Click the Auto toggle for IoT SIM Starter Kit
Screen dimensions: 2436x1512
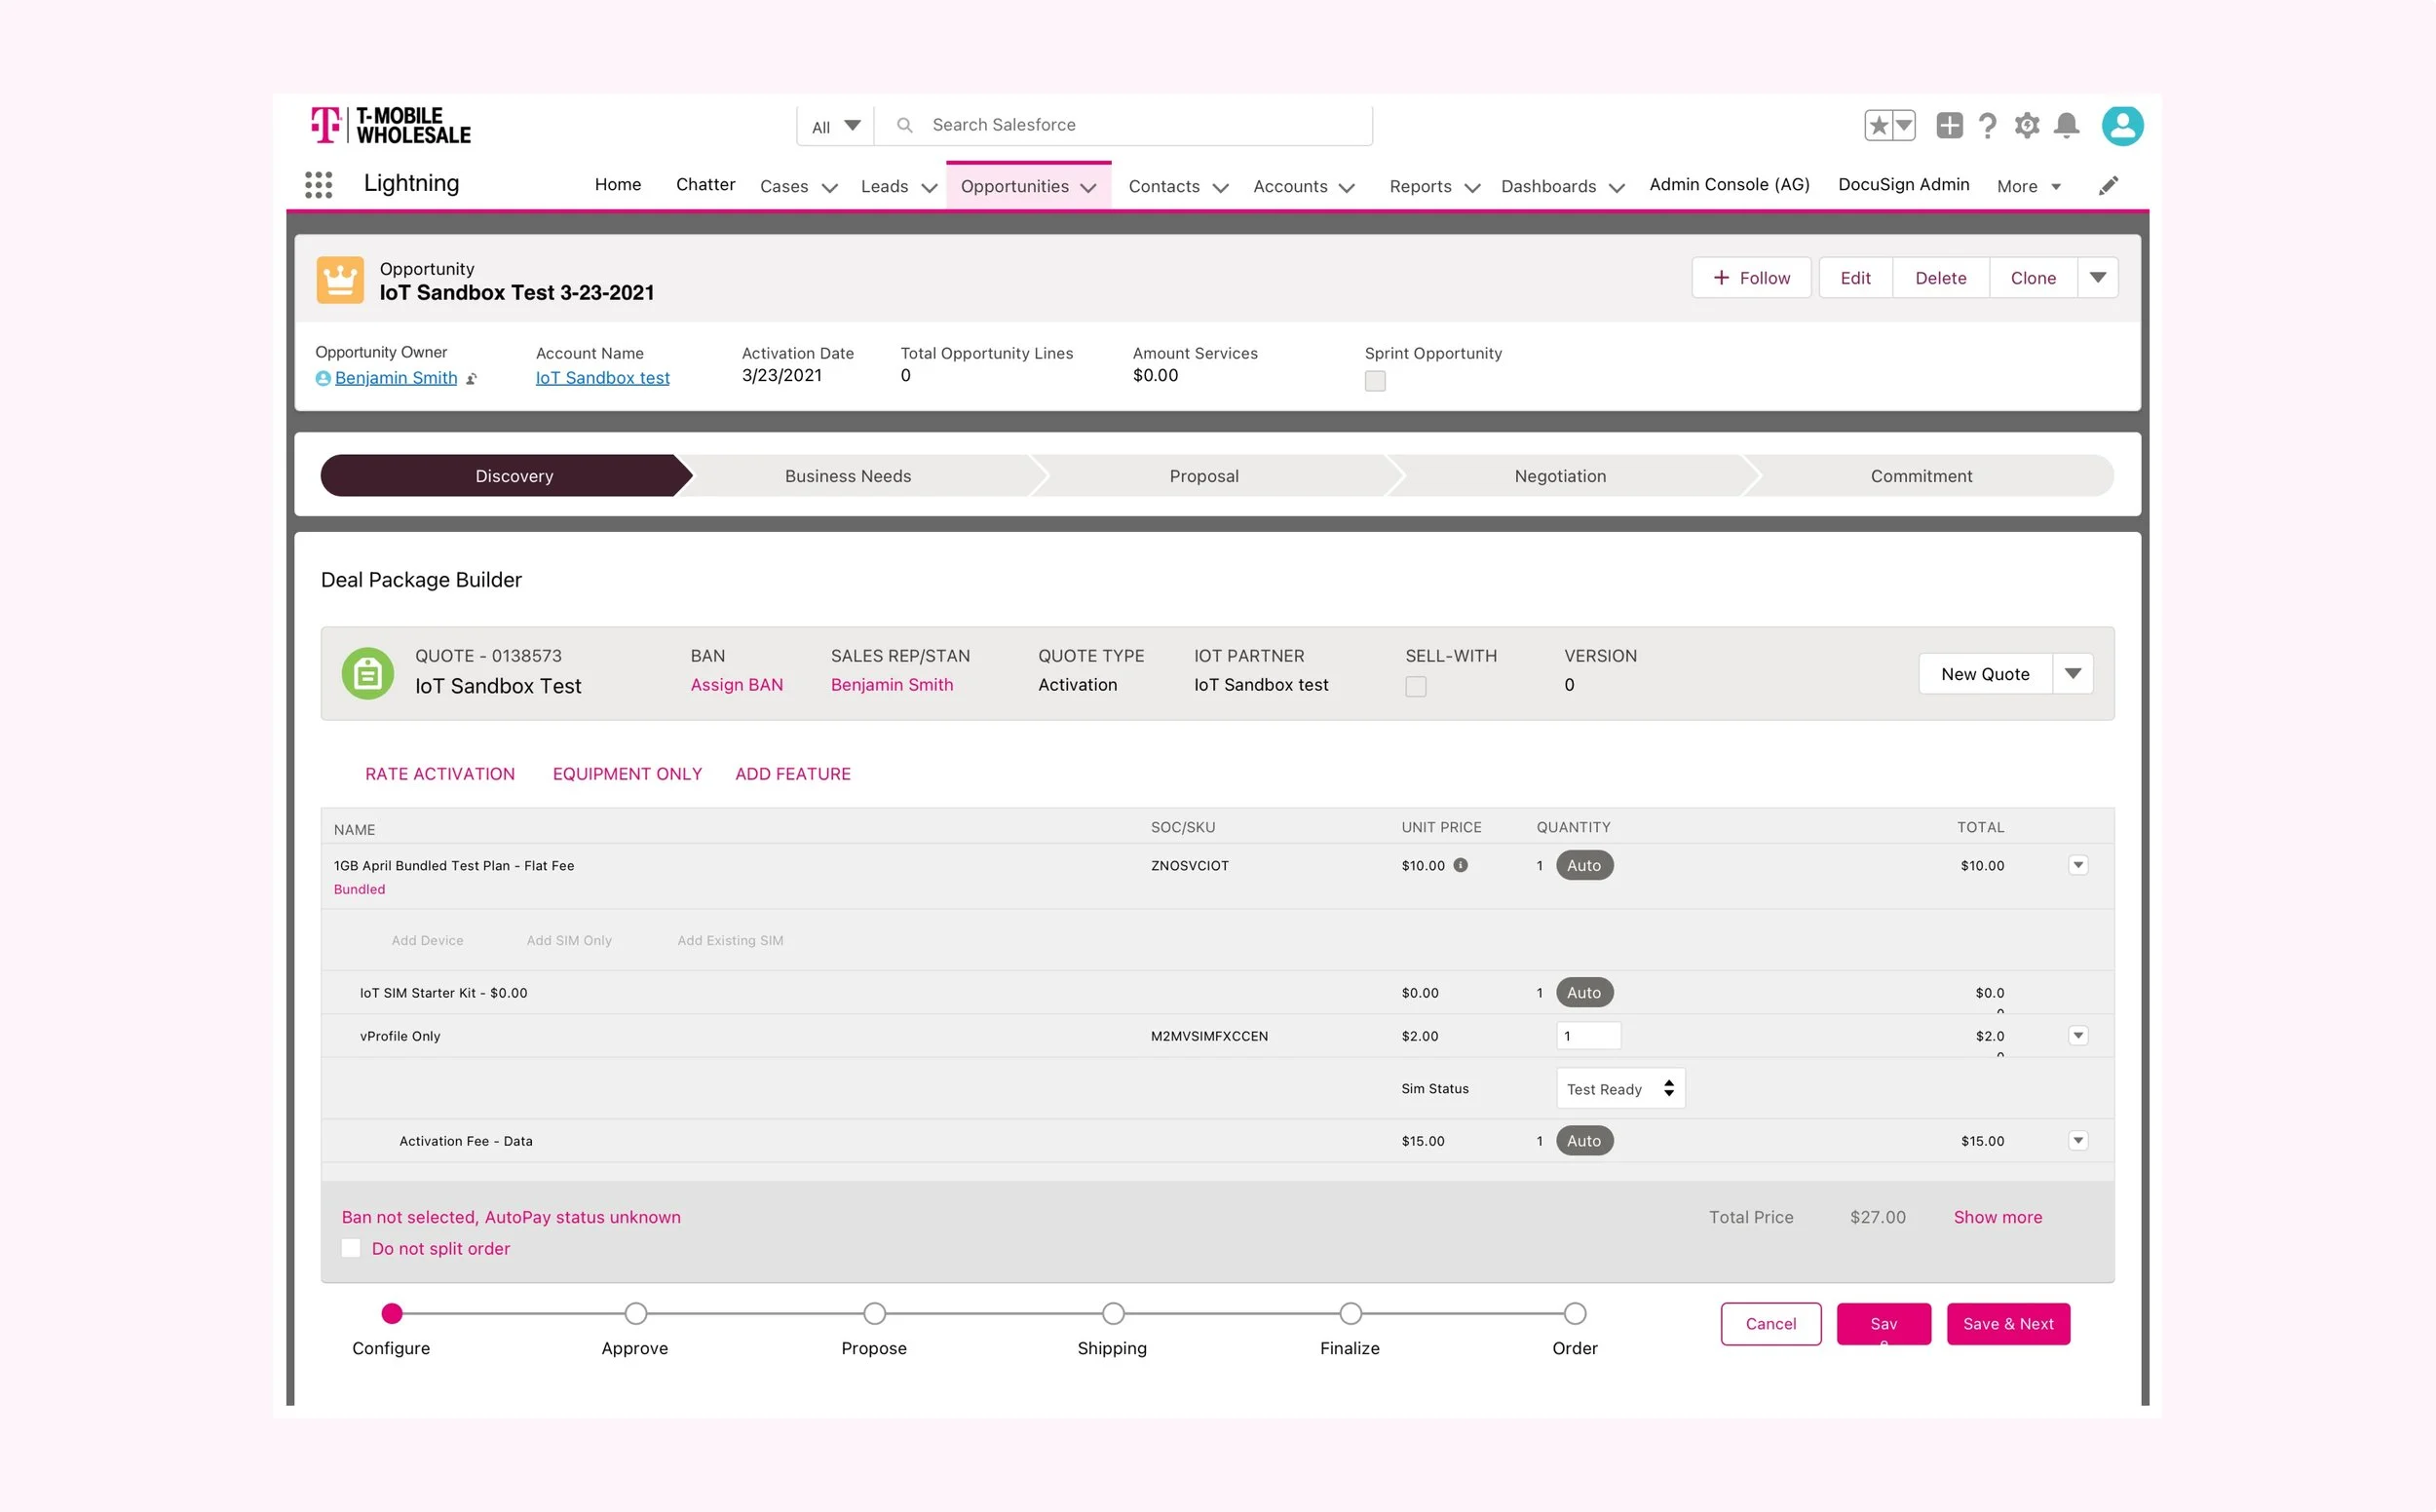click(x=1584, y=992)
